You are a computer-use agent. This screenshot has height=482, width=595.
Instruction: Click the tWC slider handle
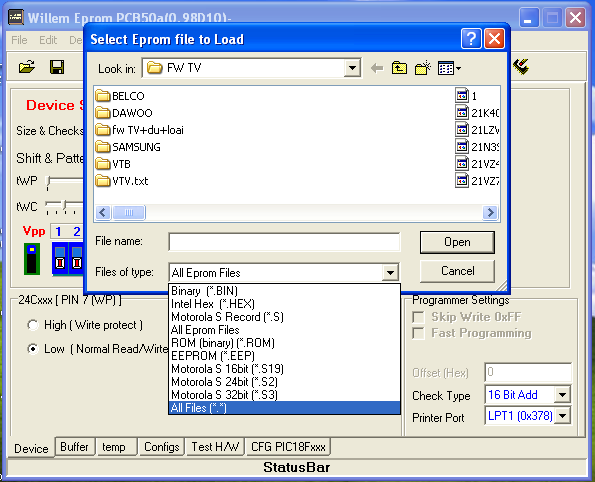[65, 206]
